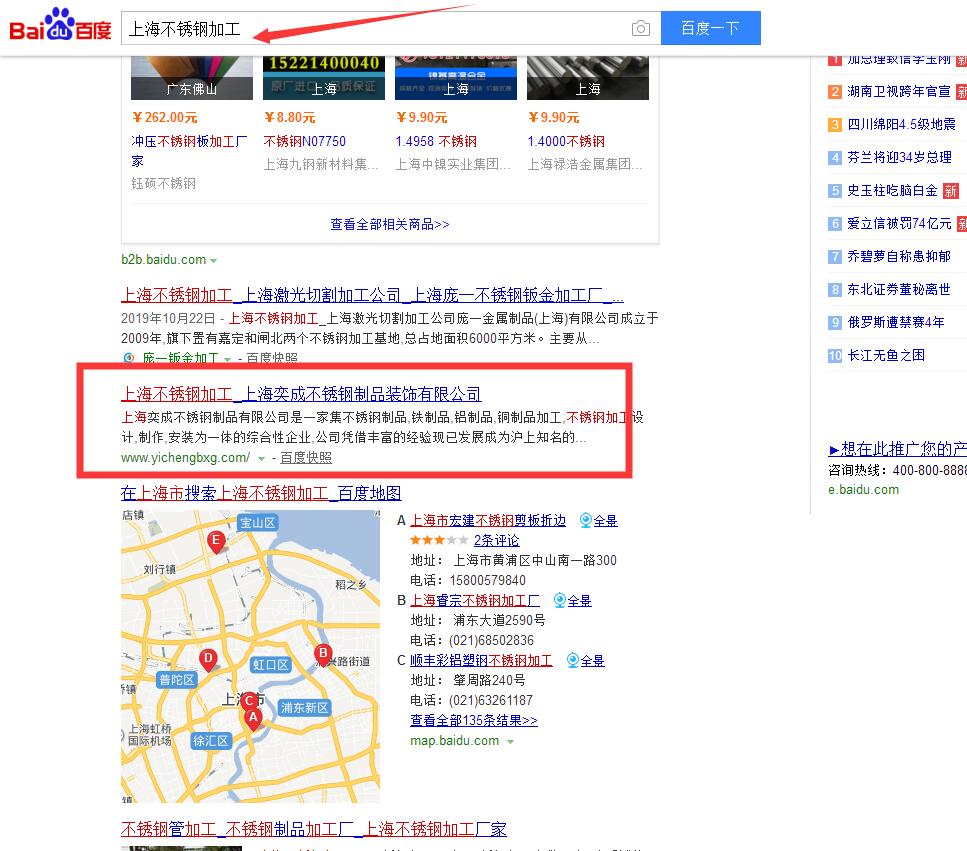Open hot search 湖南卫视跨年官宣
967x851 pixels.
point(899,92)
